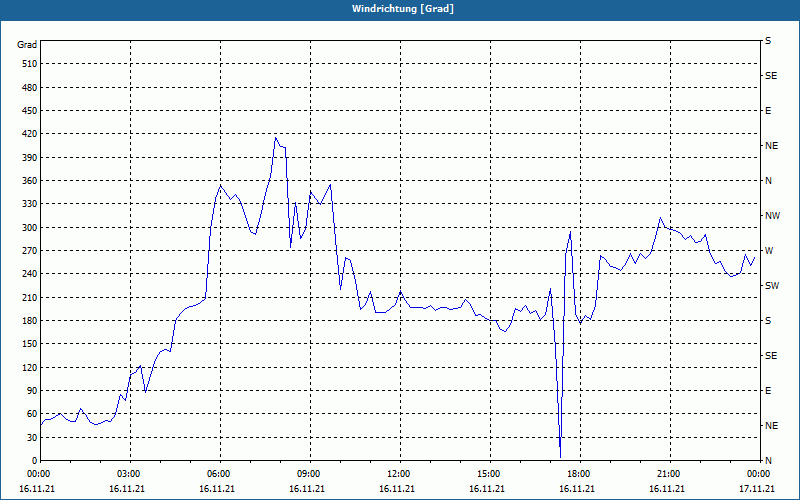Click the NW compass label
Screen dimensions: 800x500
tap(772, 216)
